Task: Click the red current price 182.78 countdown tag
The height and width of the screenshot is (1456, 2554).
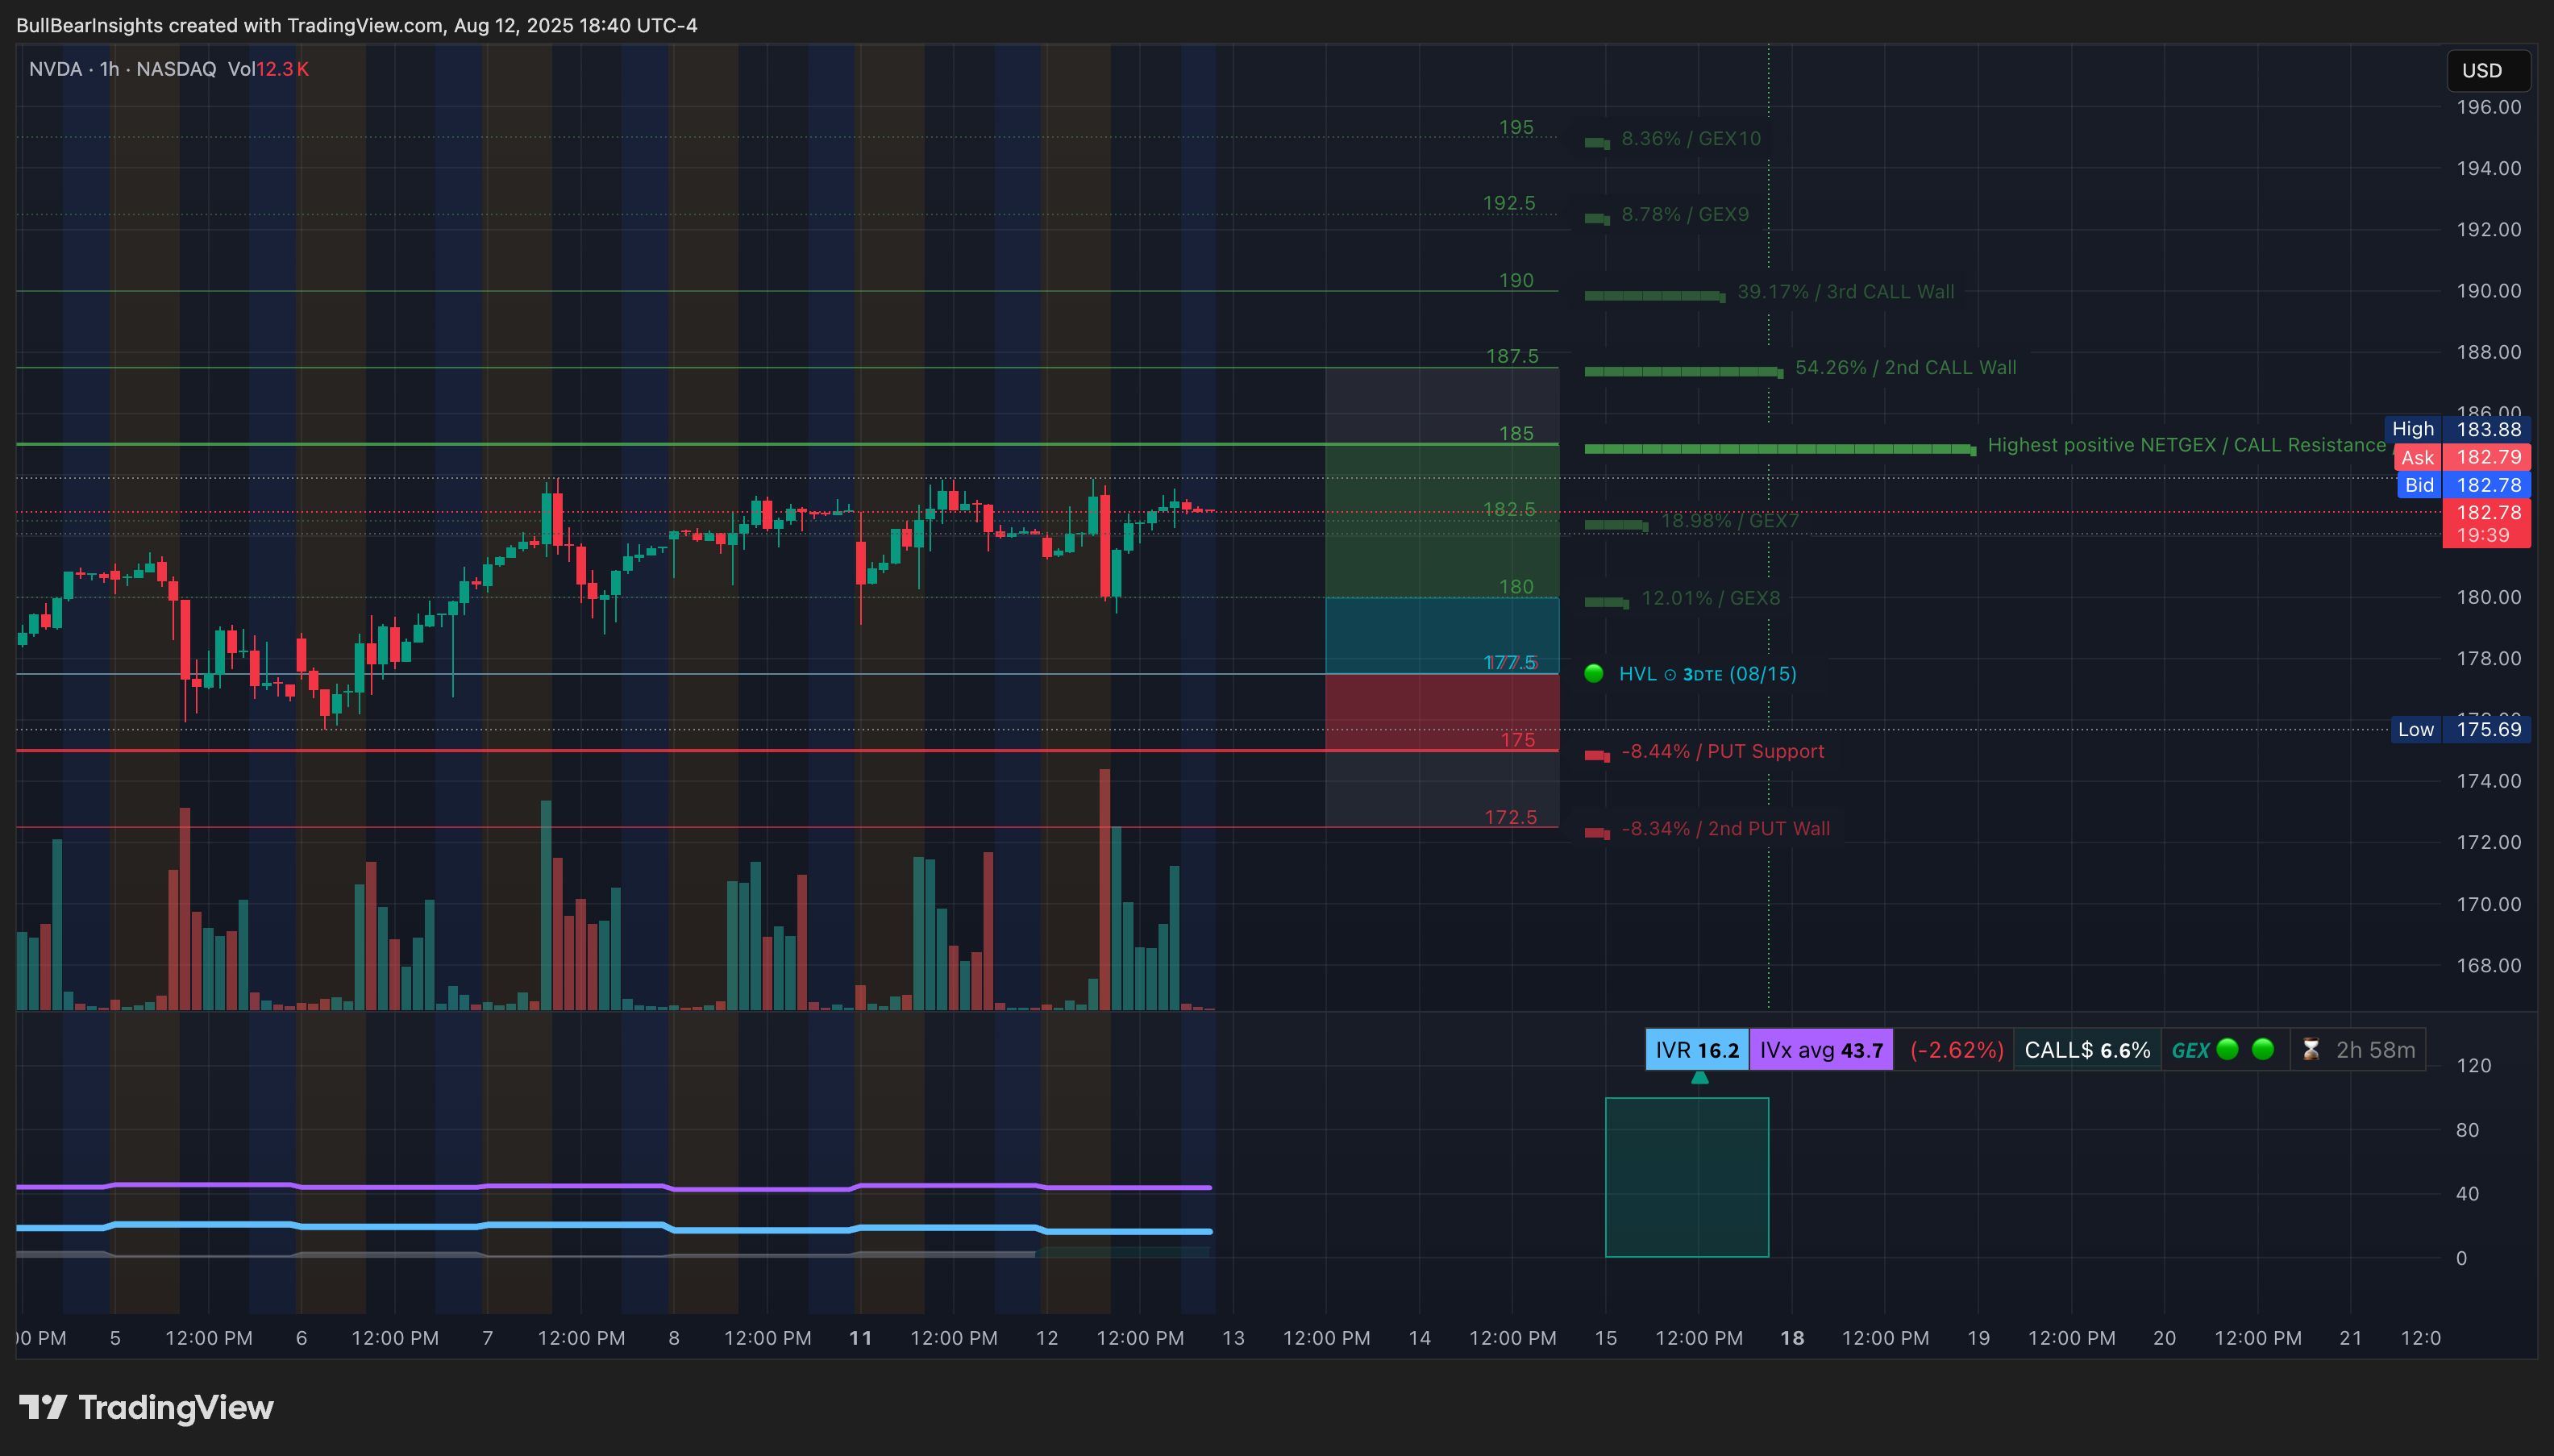Action: tap(2487, 523)
